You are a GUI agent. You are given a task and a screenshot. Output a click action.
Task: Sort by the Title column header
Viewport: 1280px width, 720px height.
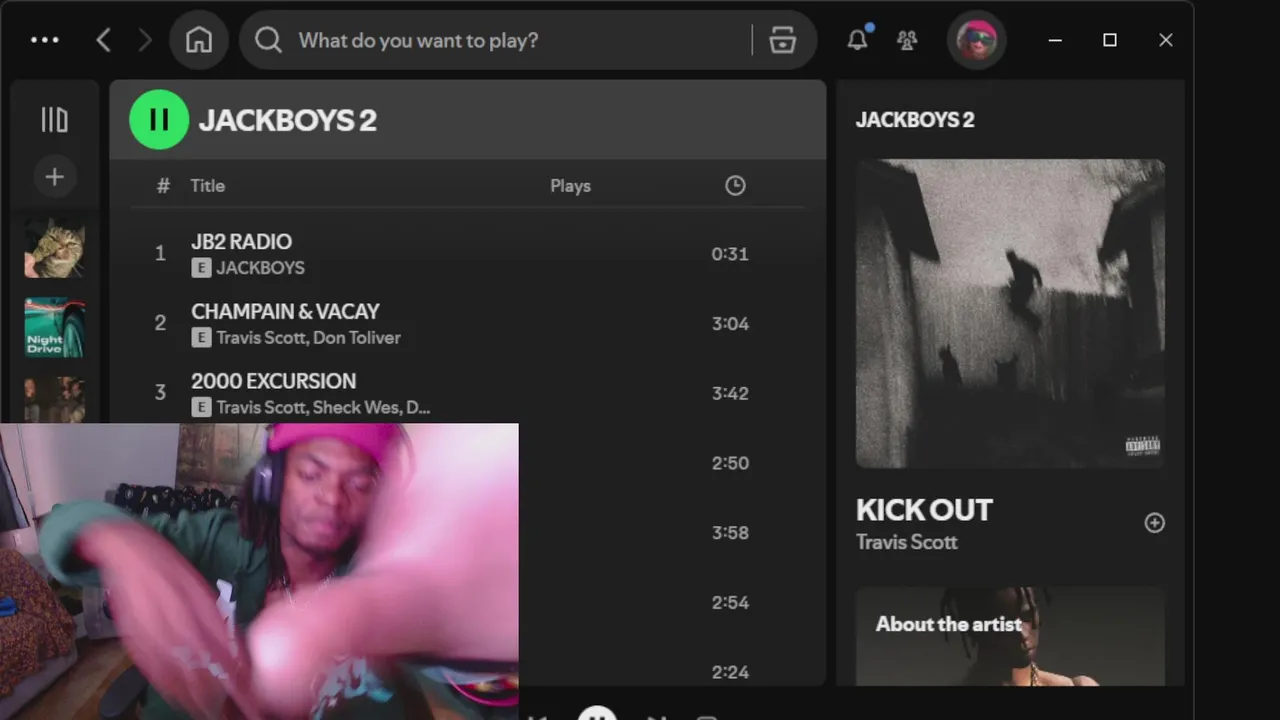pos(208,186)
